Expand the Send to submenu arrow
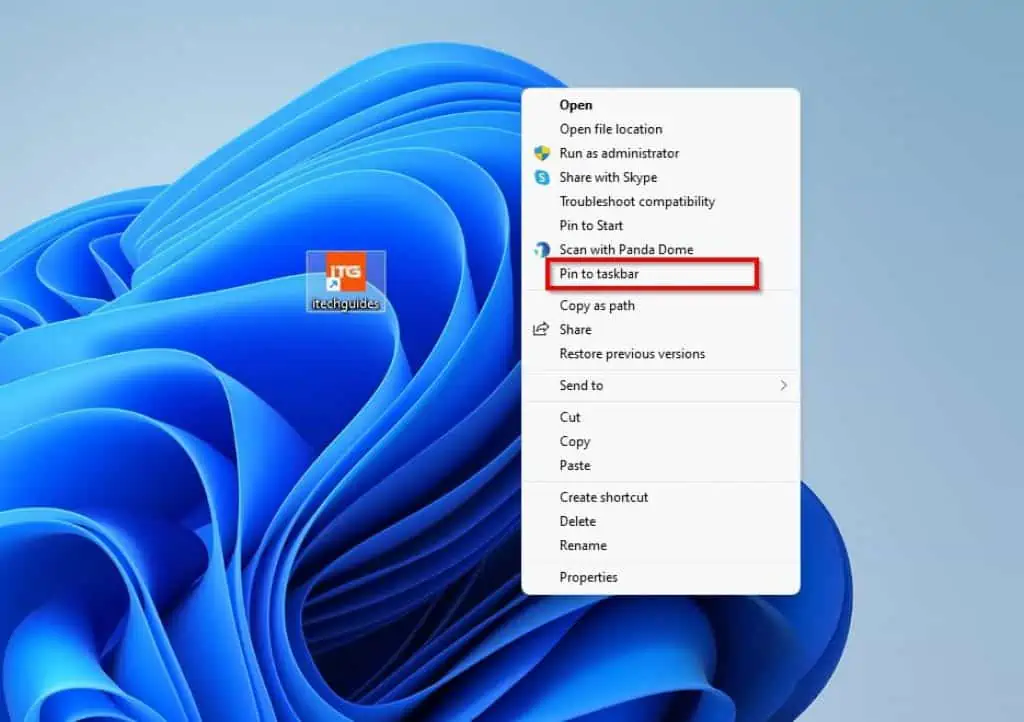Screen dimensions: 1024x722 (783, 385)
